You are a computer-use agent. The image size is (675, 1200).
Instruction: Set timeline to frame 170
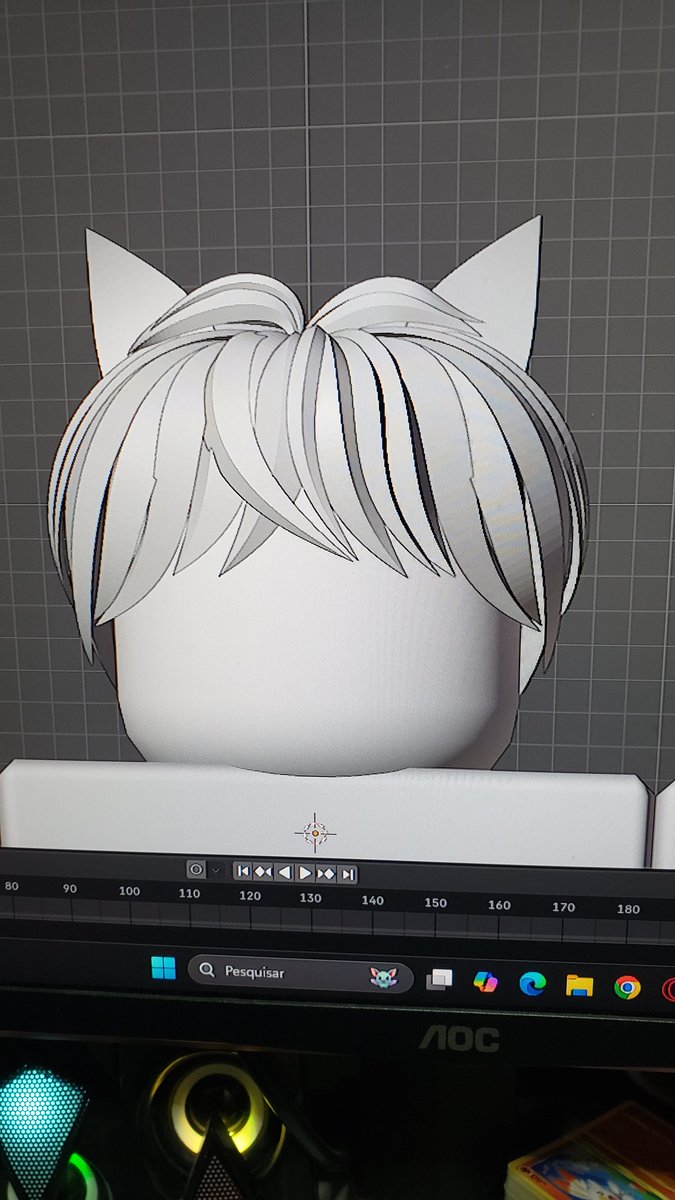click(564, 907)
